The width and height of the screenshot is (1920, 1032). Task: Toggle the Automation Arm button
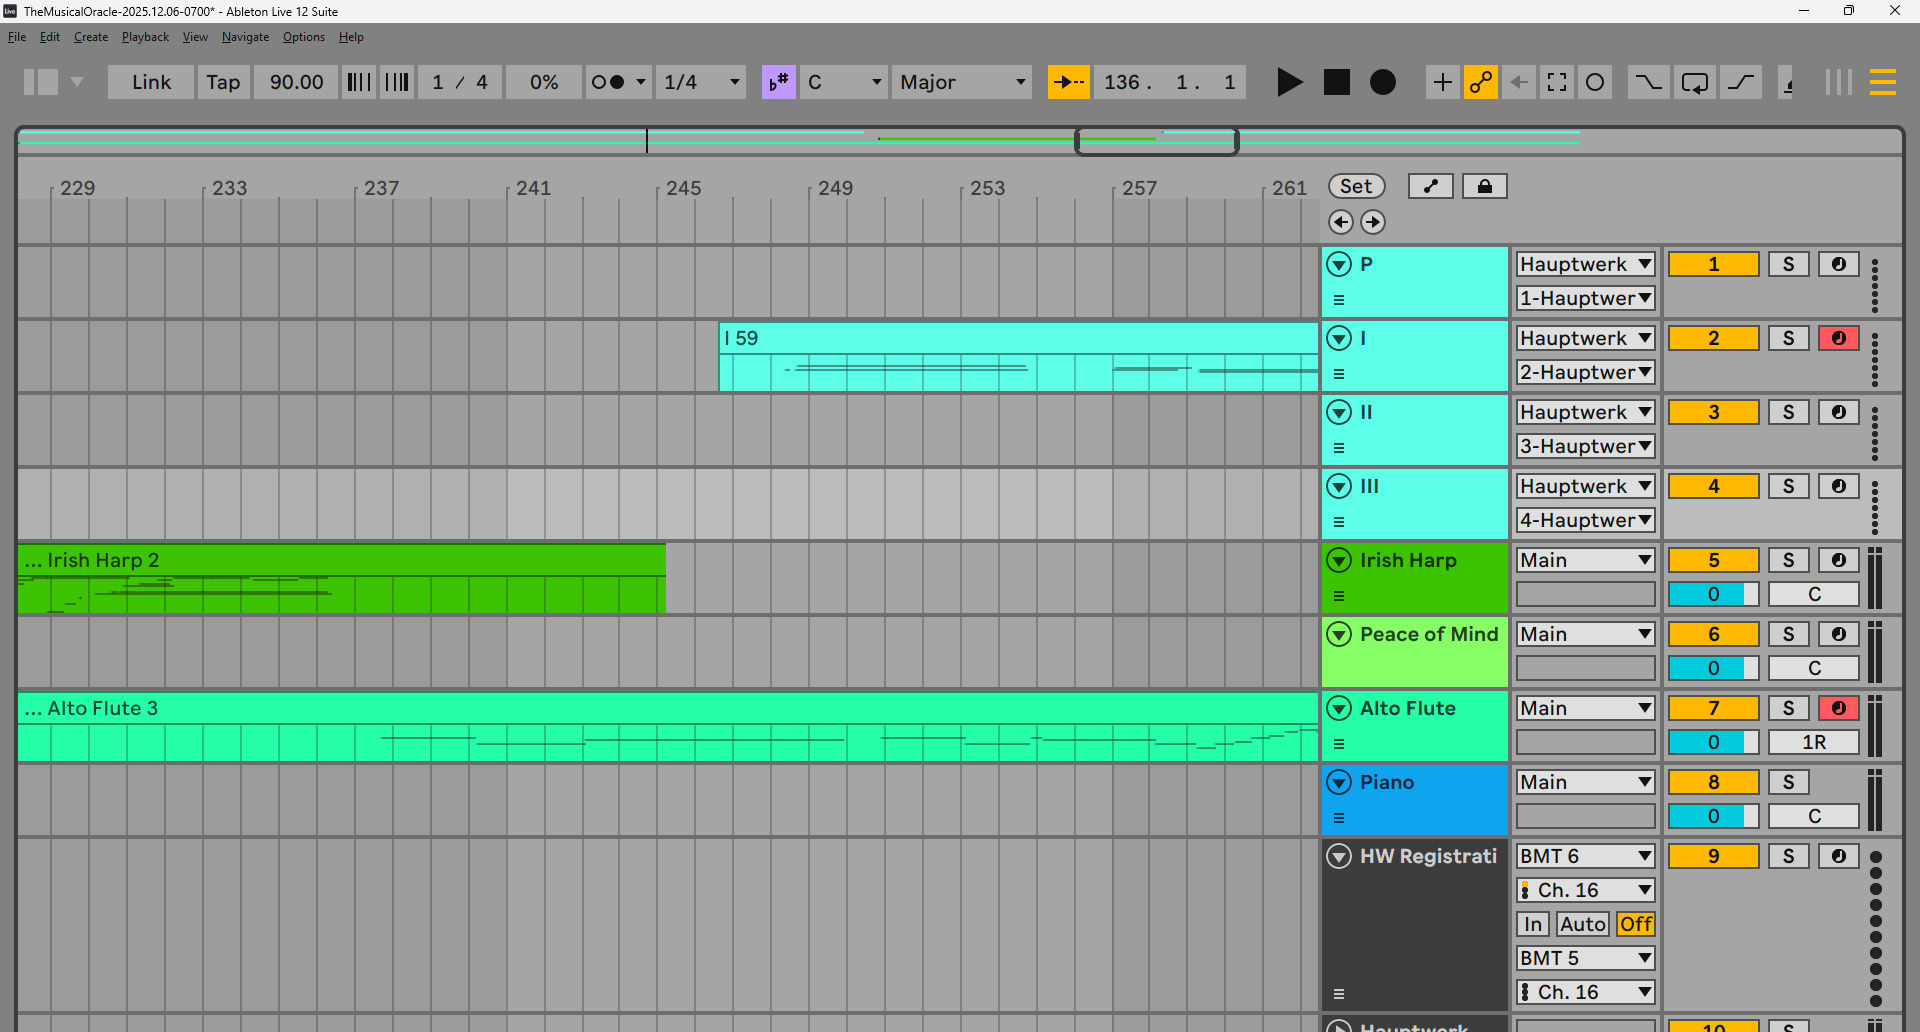click(x=1480, y=82)
